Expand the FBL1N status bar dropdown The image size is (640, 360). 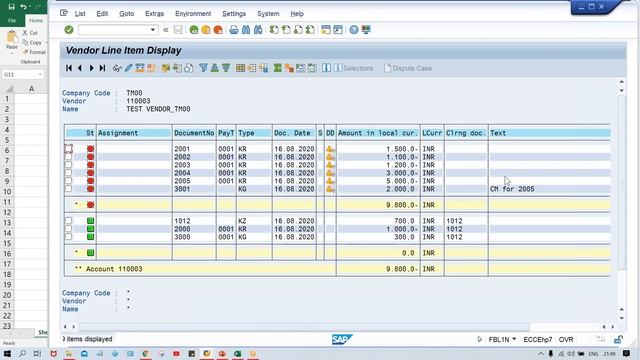click(514, 339)
